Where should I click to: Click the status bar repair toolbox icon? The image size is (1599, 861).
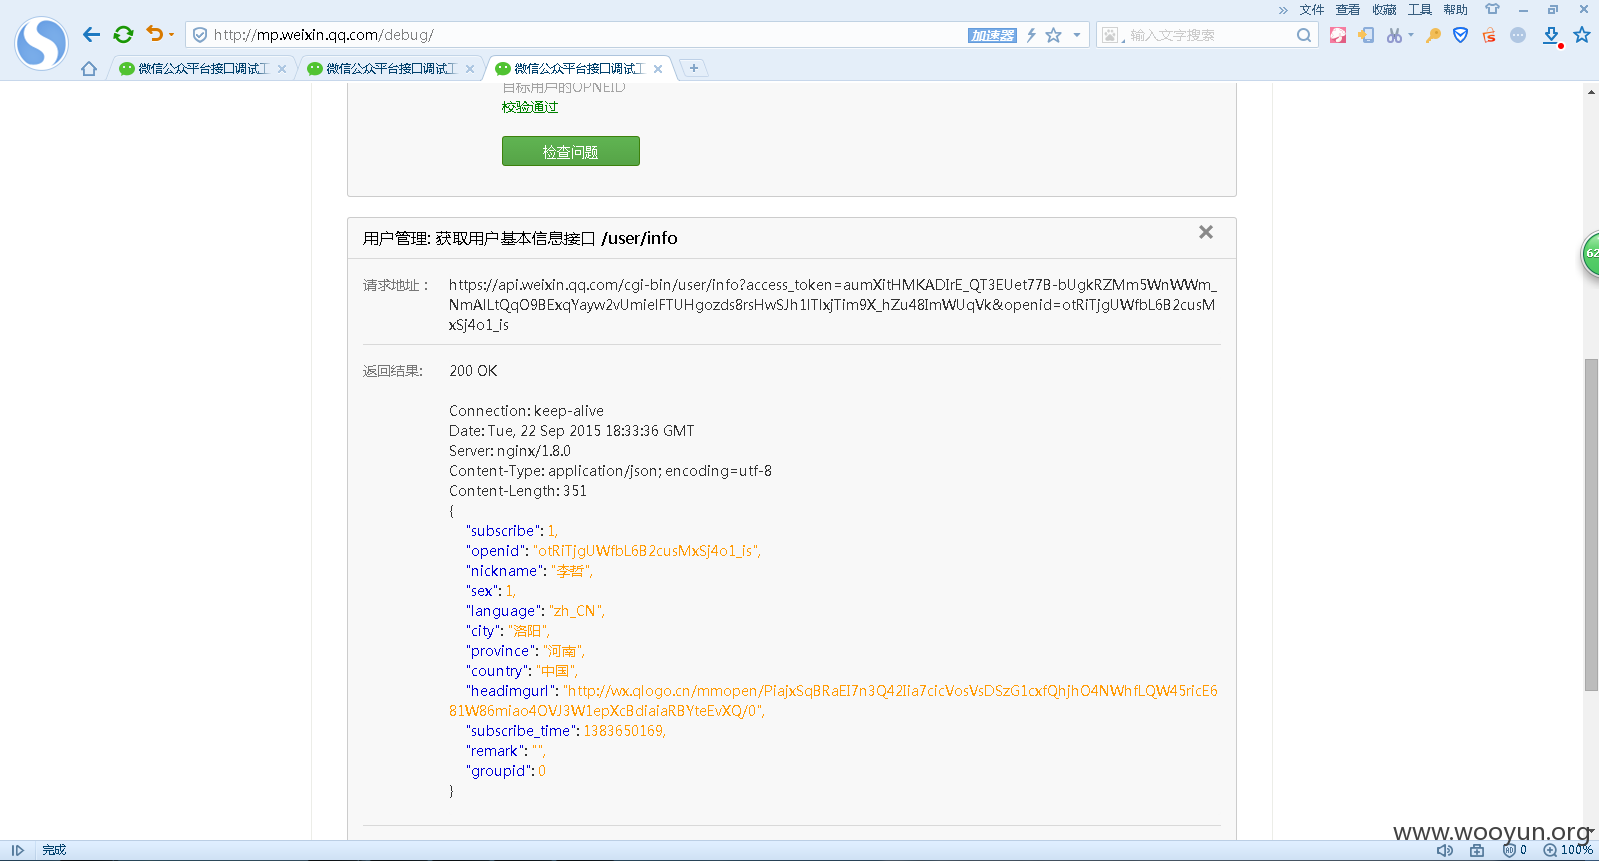coord(1477,850)
